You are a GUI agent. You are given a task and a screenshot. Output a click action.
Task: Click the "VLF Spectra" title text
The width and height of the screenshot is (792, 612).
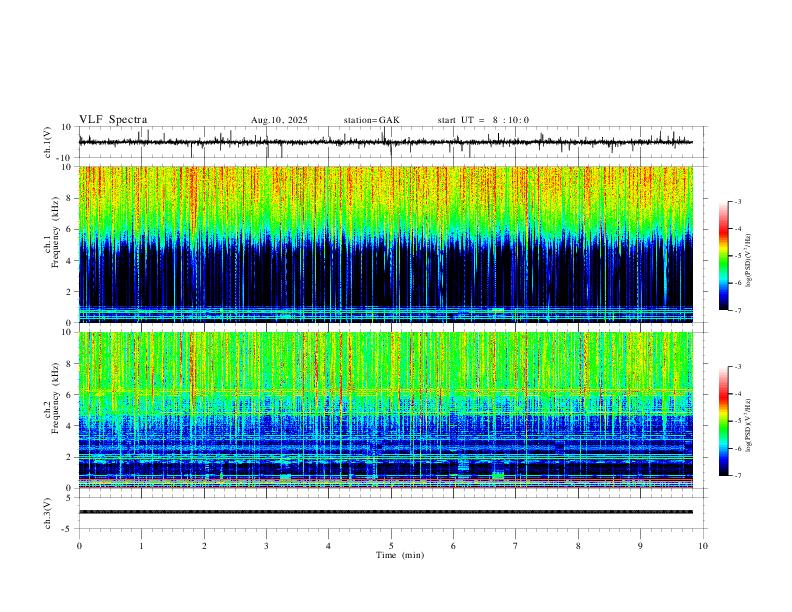113,120
